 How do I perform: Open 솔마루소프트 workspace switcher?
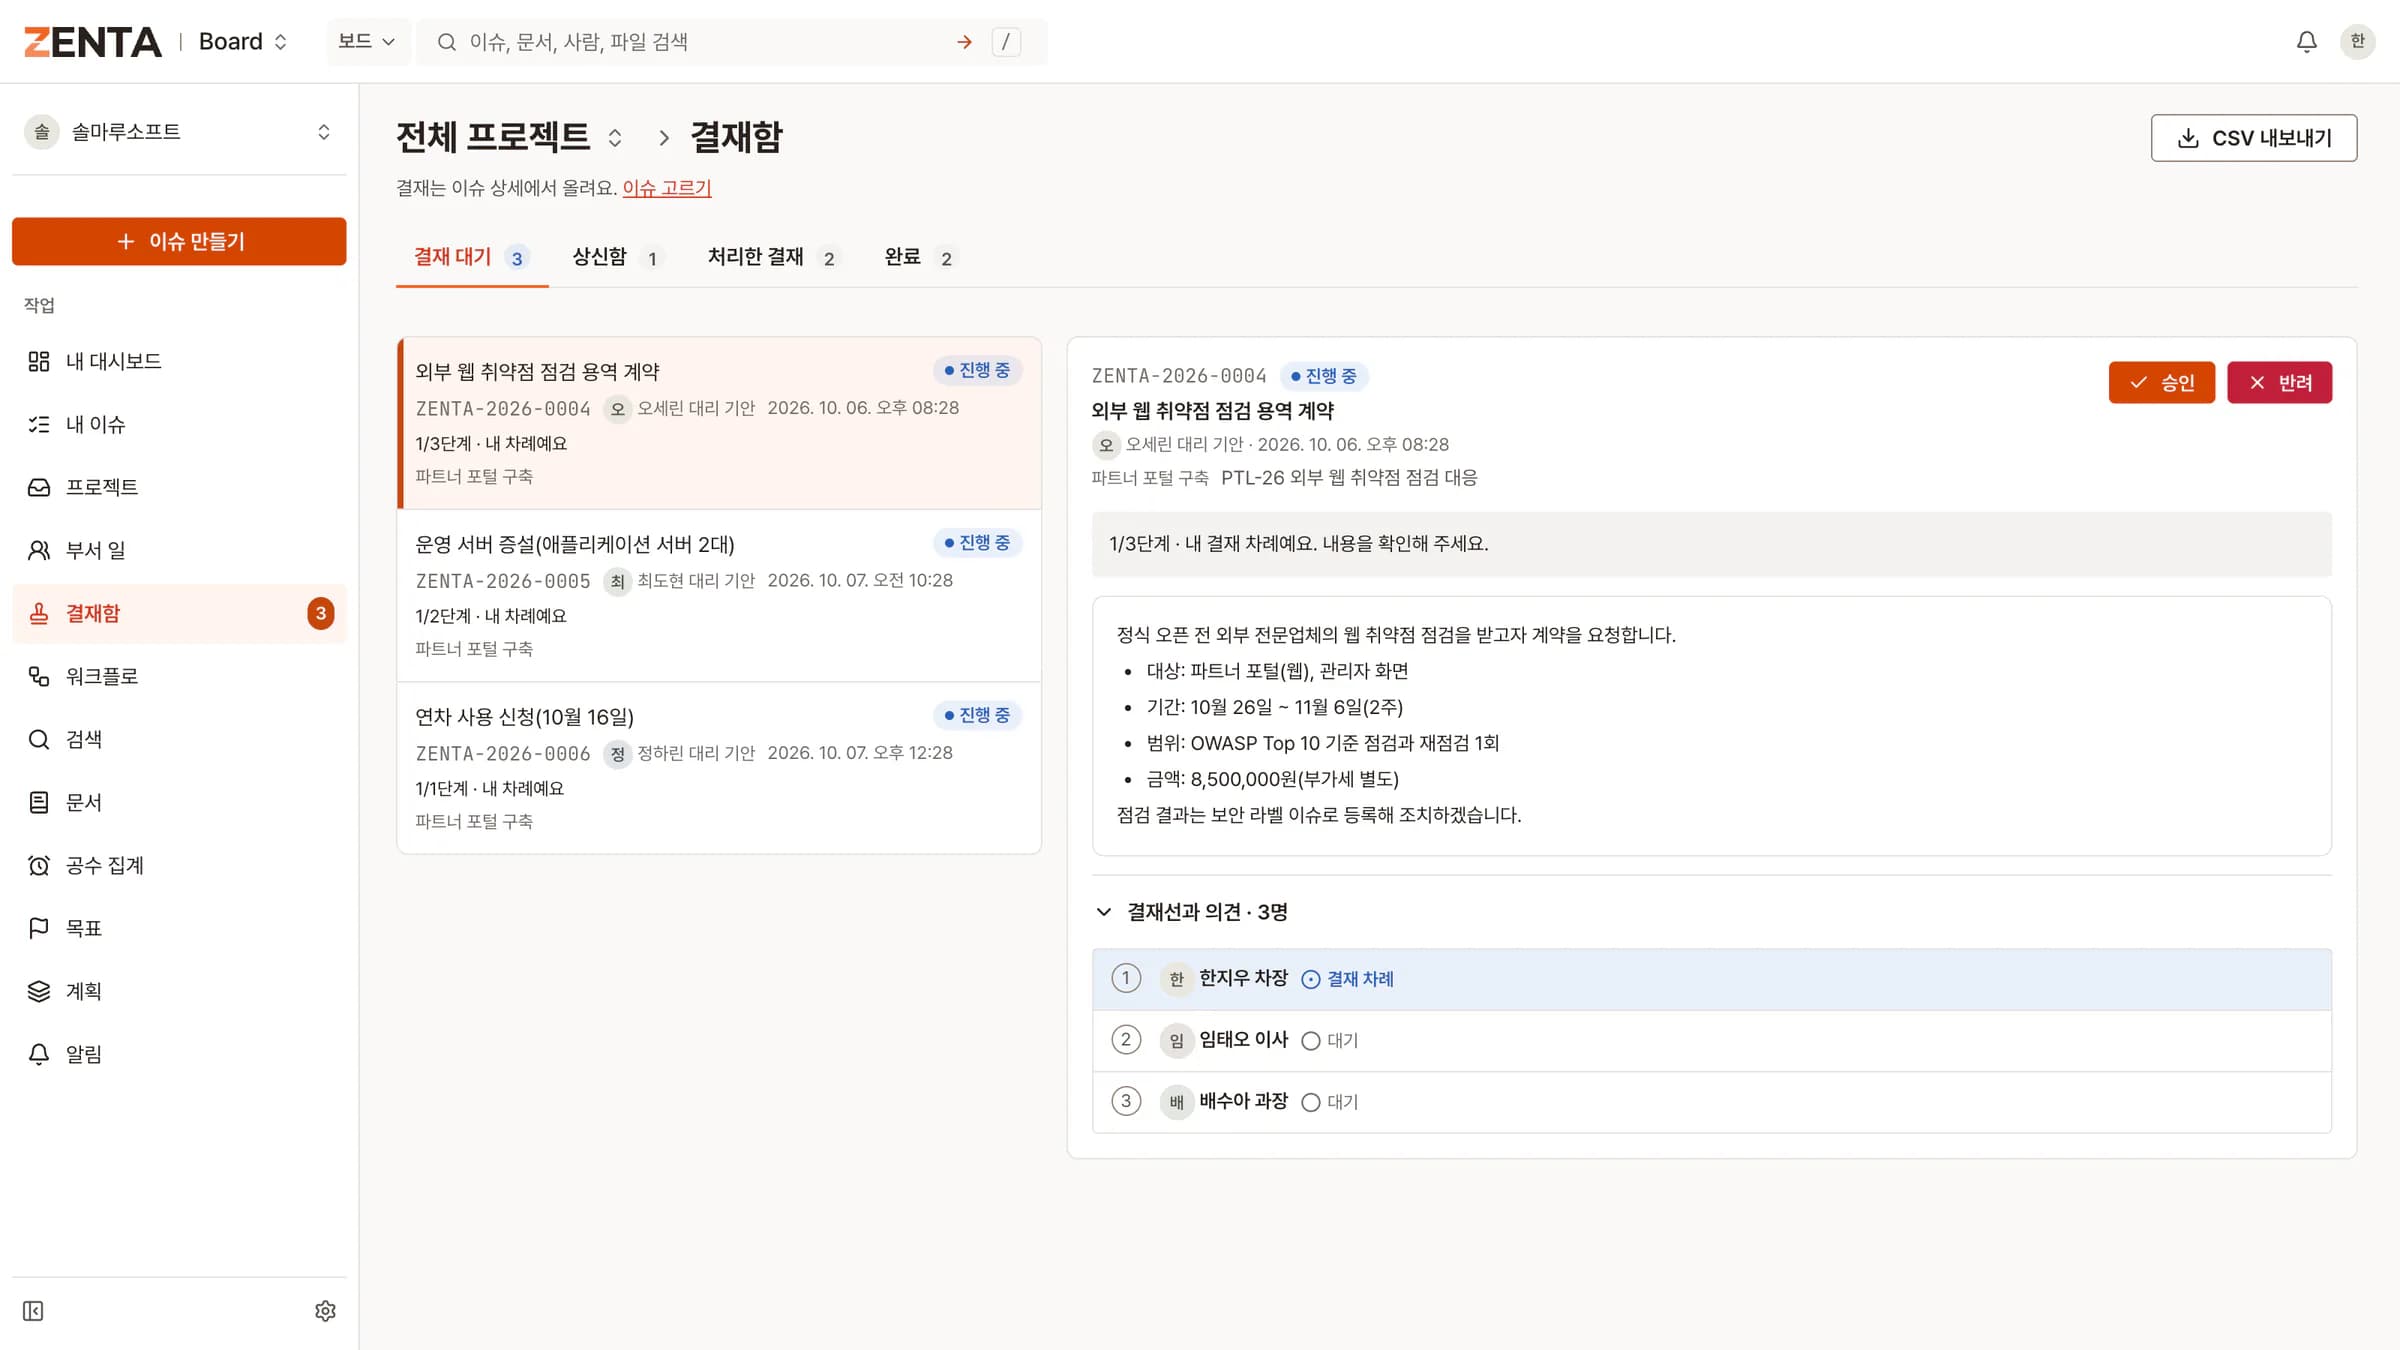(179, 132)
